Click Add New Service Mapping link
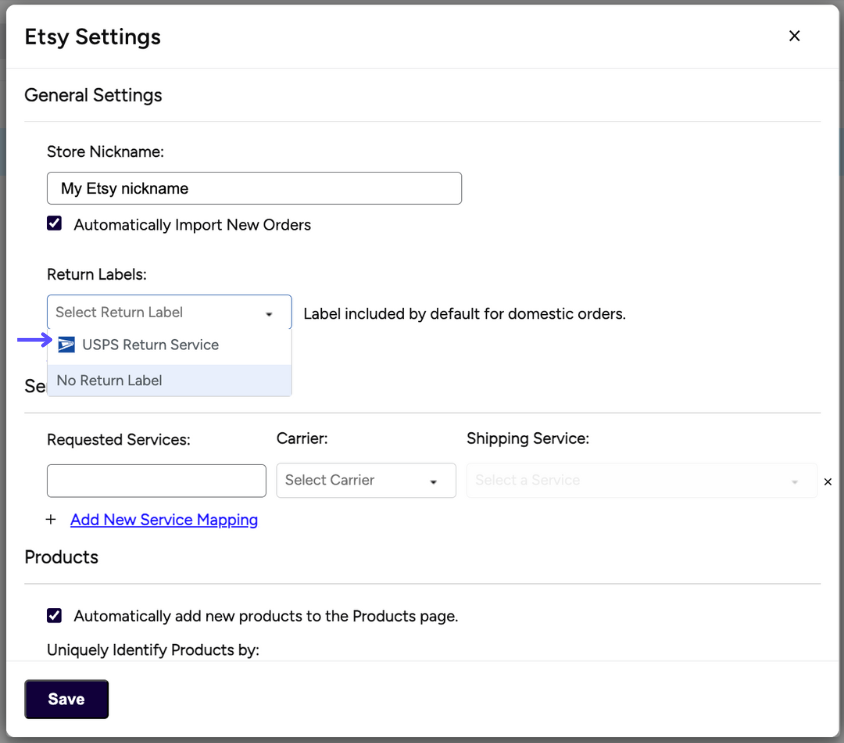This screenshot has width=844, height=743. tap(164, 520)
